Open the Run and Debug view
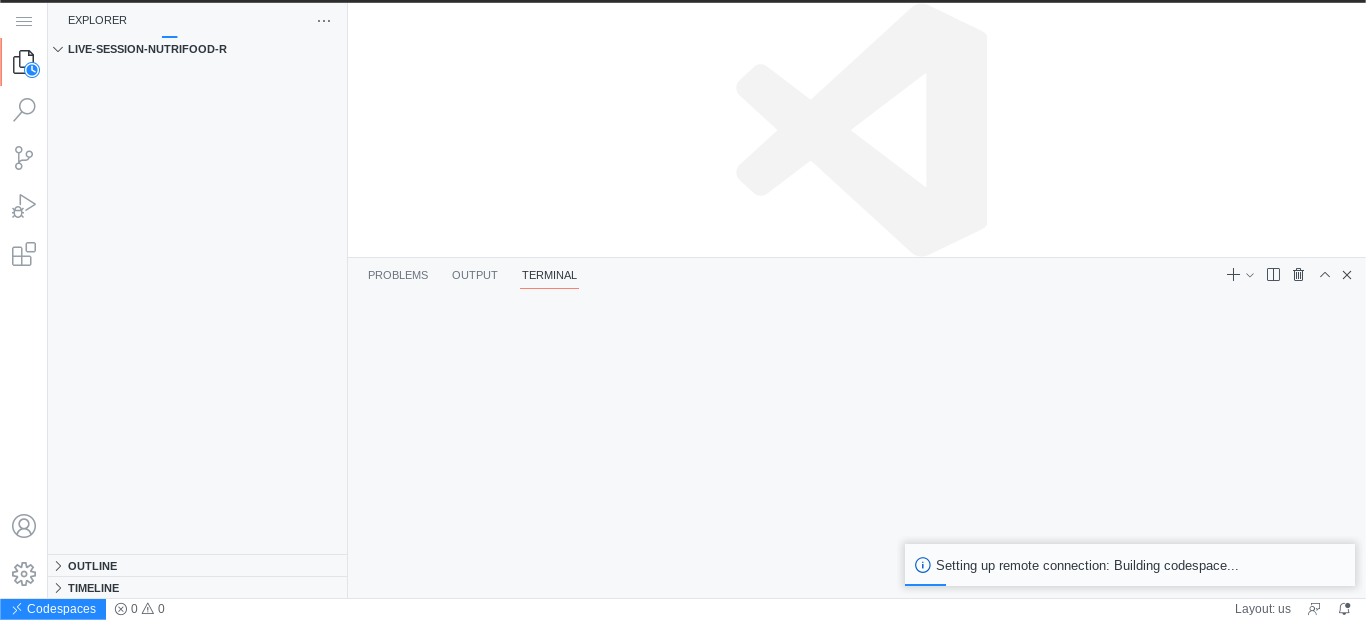 tap(24, 206)
